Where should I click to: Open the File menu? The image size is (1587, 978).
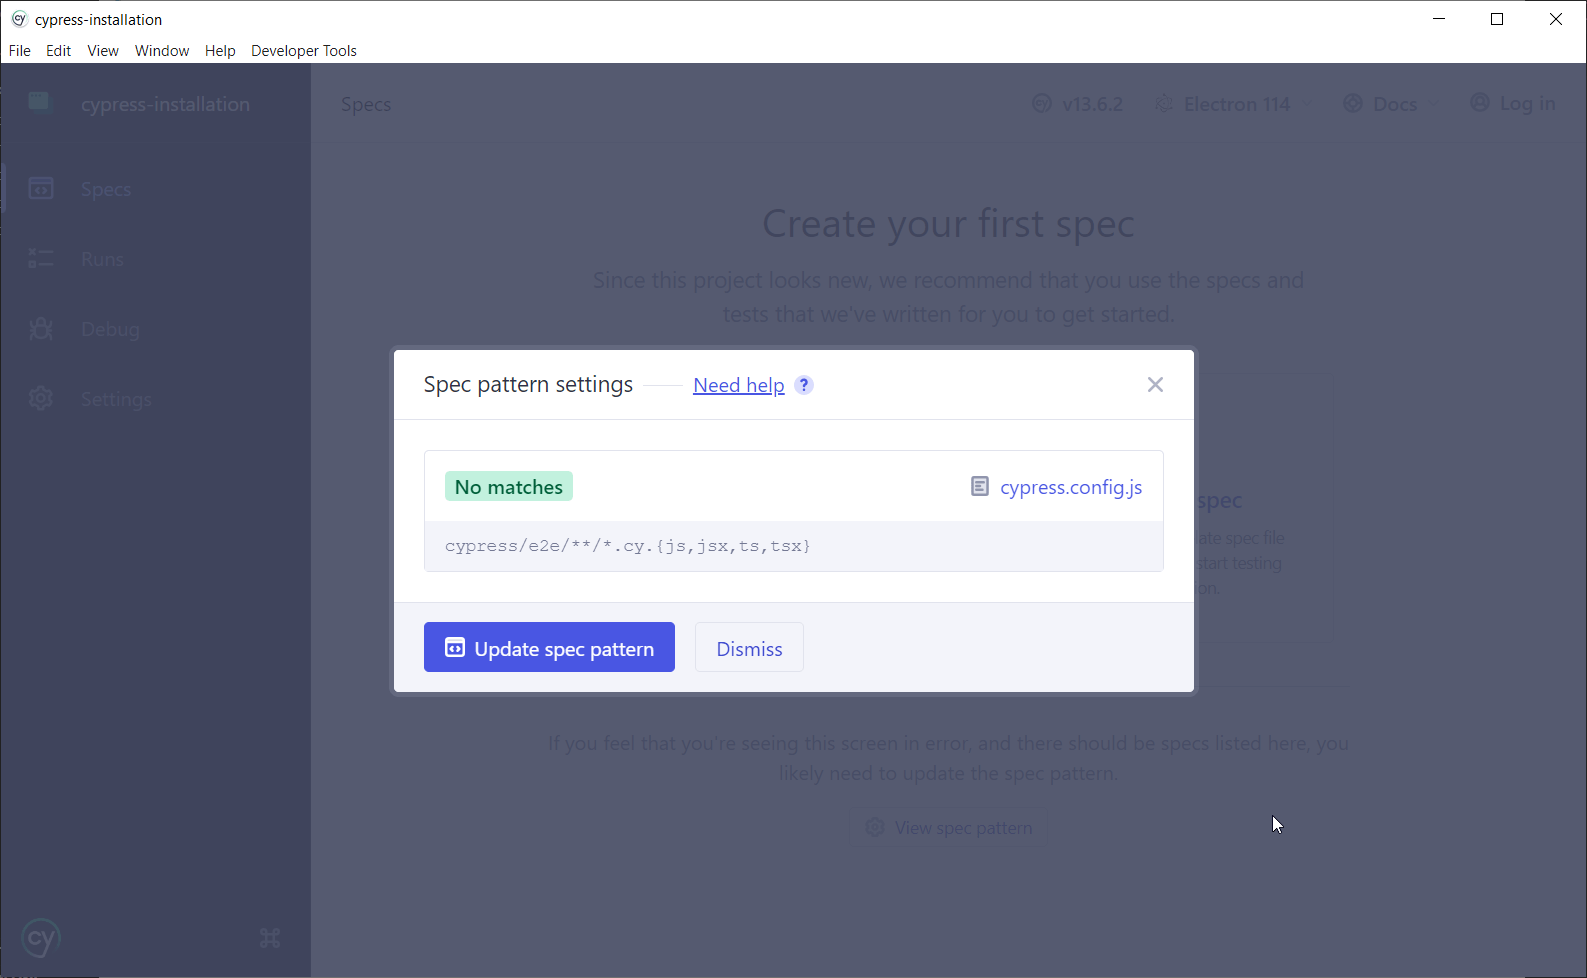(x=20, y=51)
